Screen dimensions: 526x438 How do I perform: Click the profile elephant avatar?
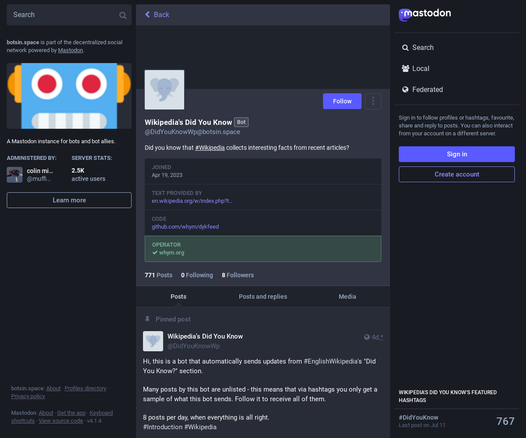click(x=164, y=90)
